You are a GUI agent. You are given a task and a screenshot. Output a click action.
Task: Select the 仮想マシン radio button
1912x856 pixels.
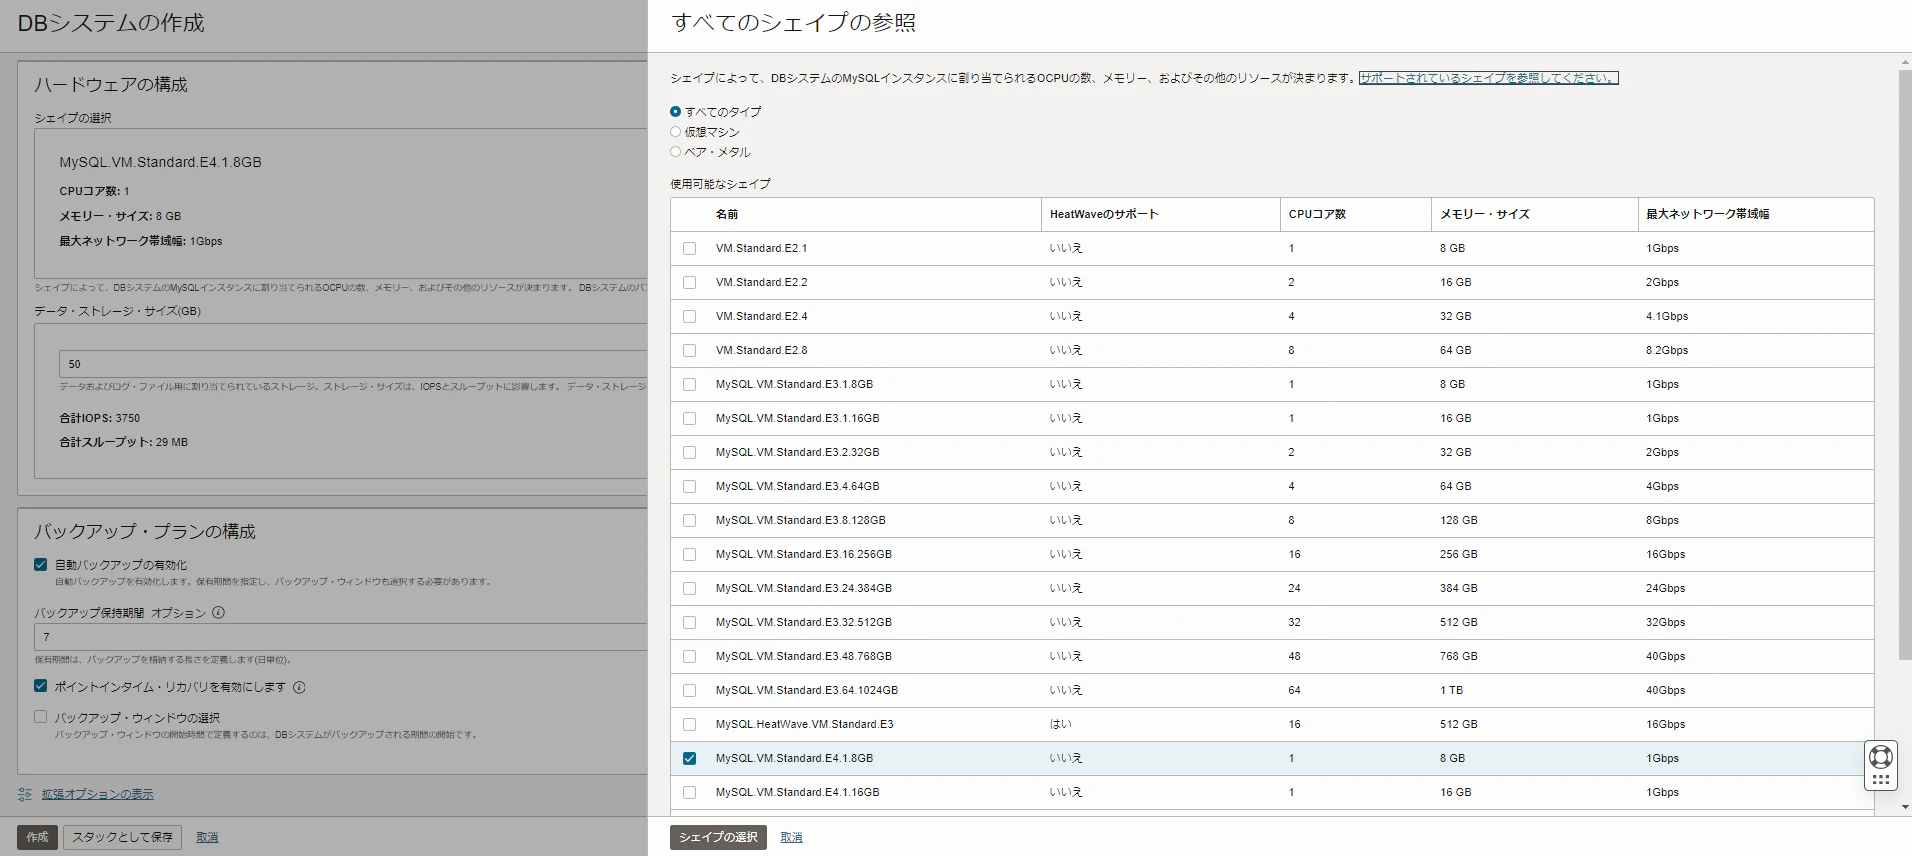point(675,132)
